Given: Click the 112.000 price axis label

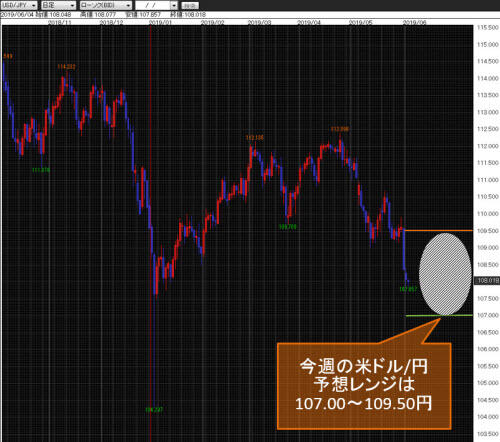Looking at the screenshot, I should pos(488,146).
